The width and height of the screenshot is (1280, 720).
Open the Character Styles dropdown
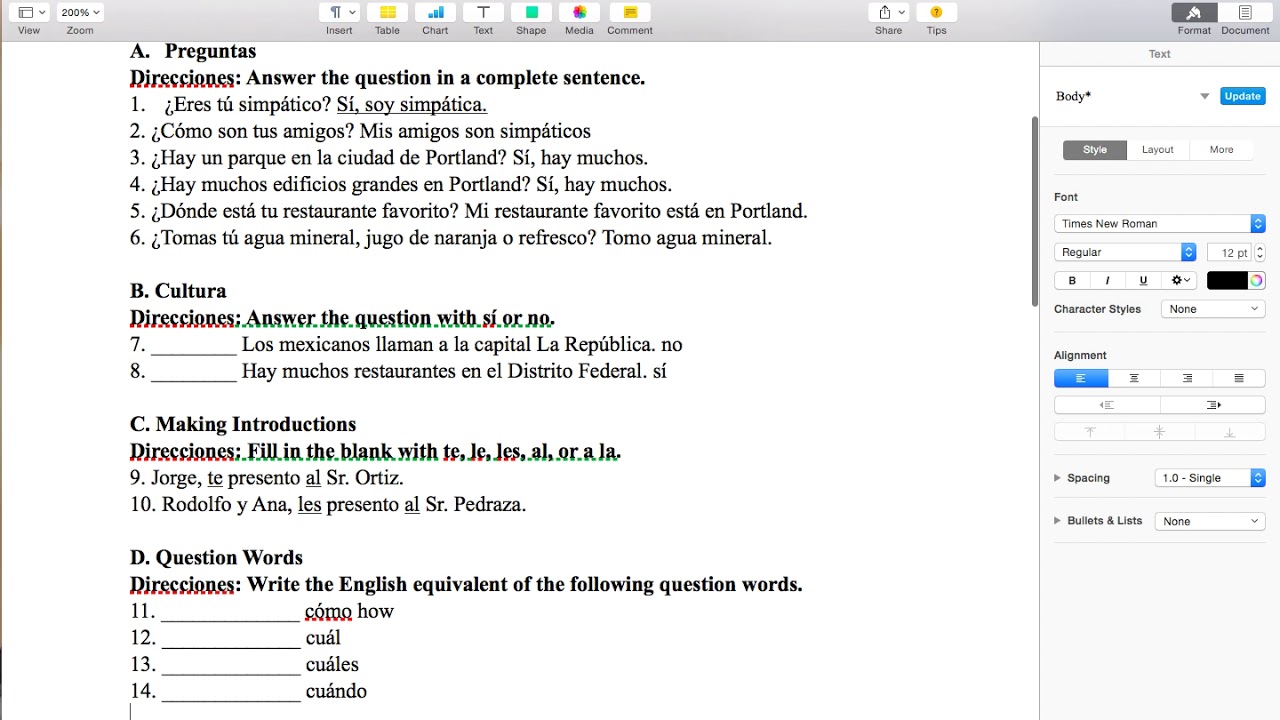tap(1213, 309)
